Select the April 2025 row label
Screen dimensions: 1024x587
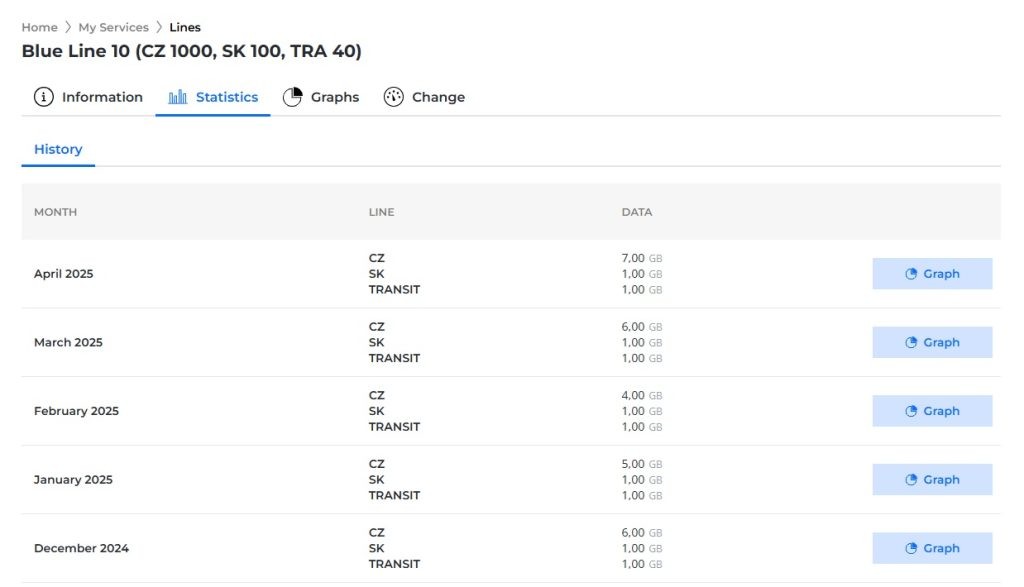tap(63, 274)
